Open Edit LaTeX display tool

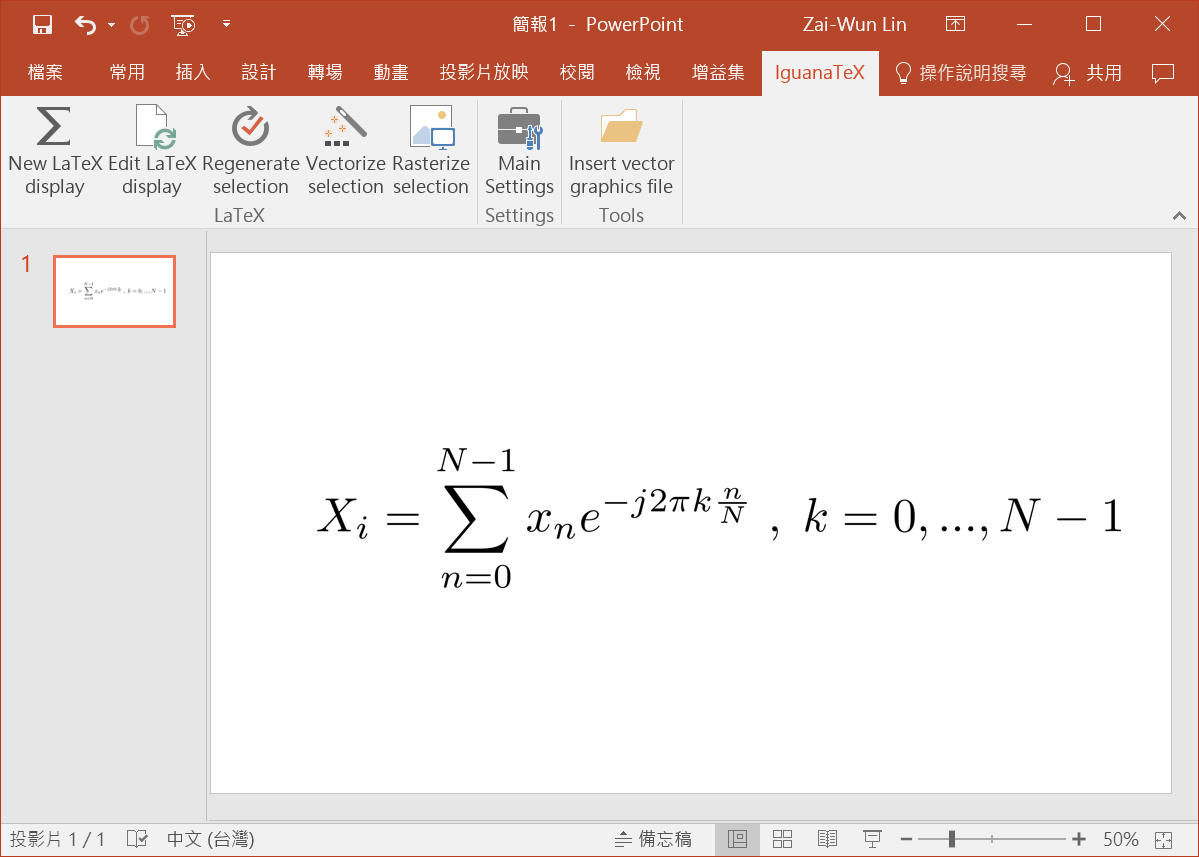tap(152, 128)
